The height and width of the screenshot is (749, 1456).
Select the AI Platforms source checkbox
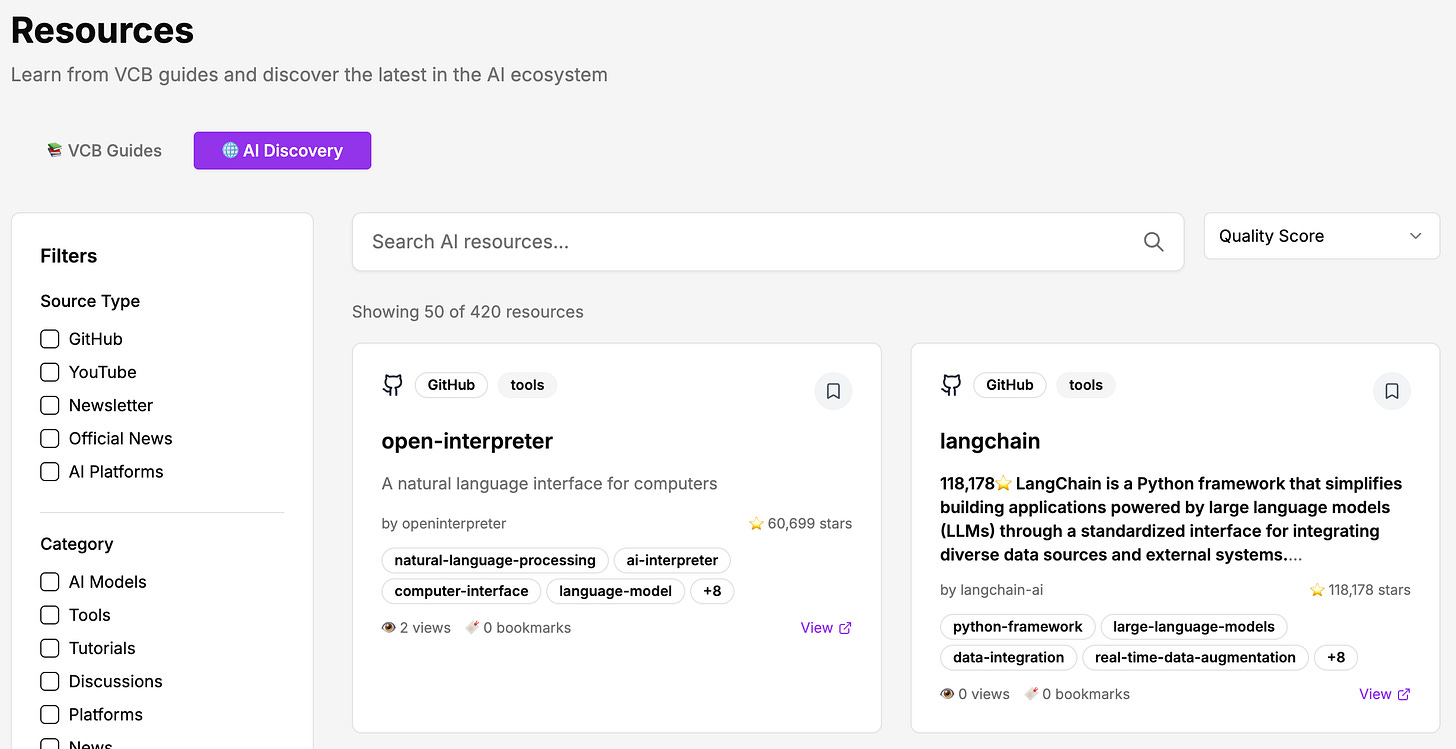coord(50,471)
